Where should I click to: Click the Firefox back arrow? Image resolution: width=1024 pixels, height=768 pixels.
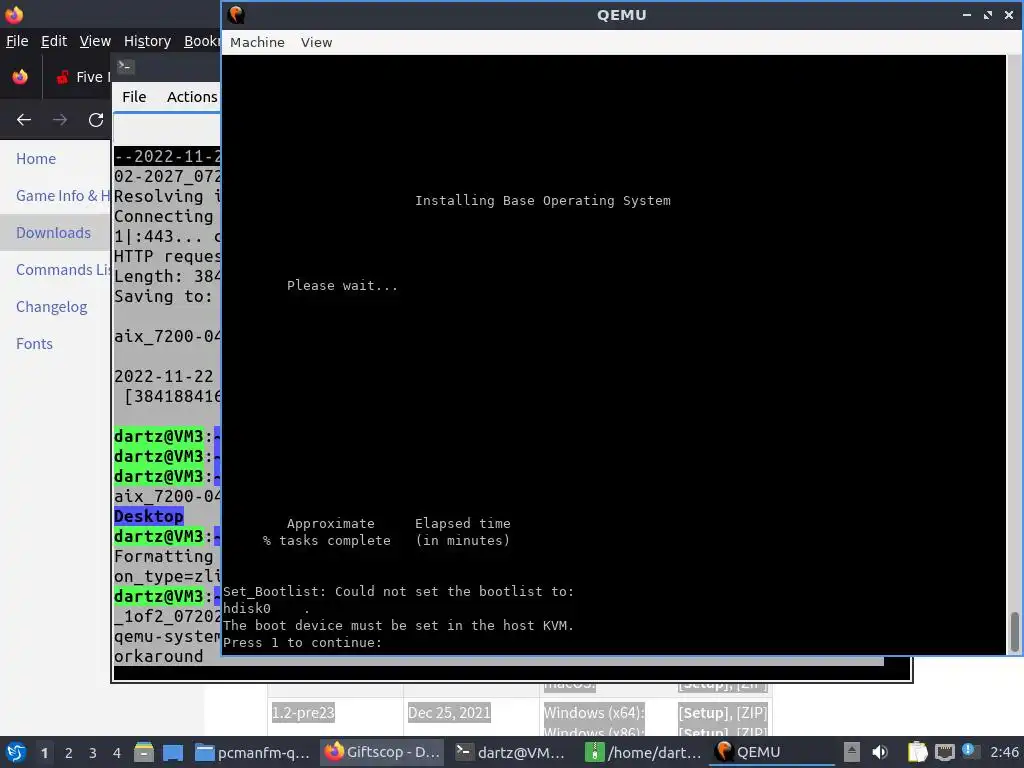[x=24, y=120]
